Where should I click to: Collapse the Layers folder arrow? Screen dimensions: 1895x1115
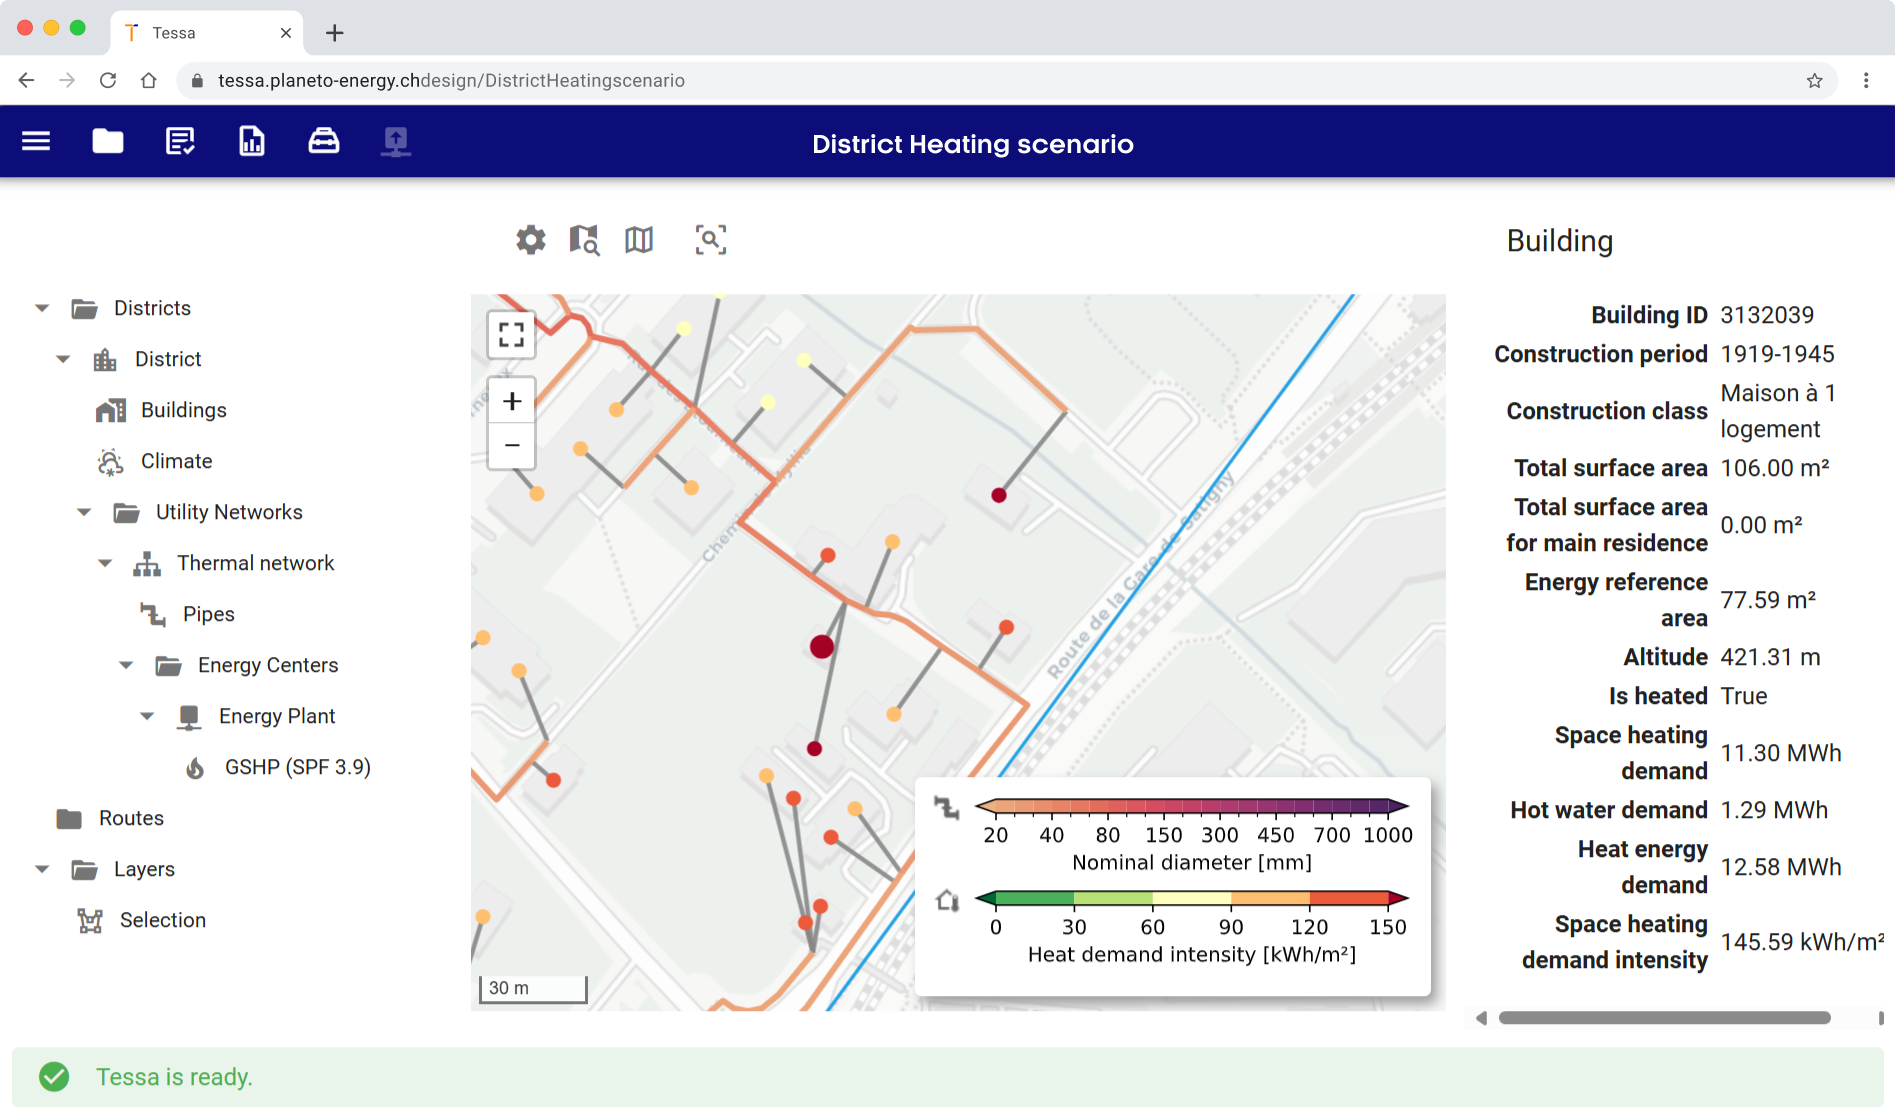[42, 869]
